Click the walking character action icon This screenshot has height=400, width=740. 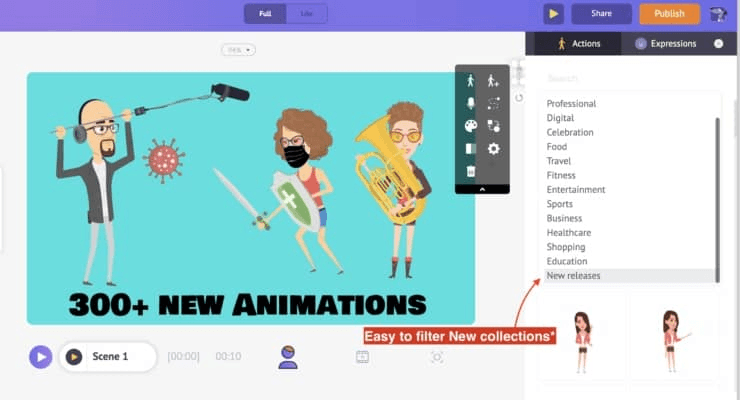pos(471,81)
